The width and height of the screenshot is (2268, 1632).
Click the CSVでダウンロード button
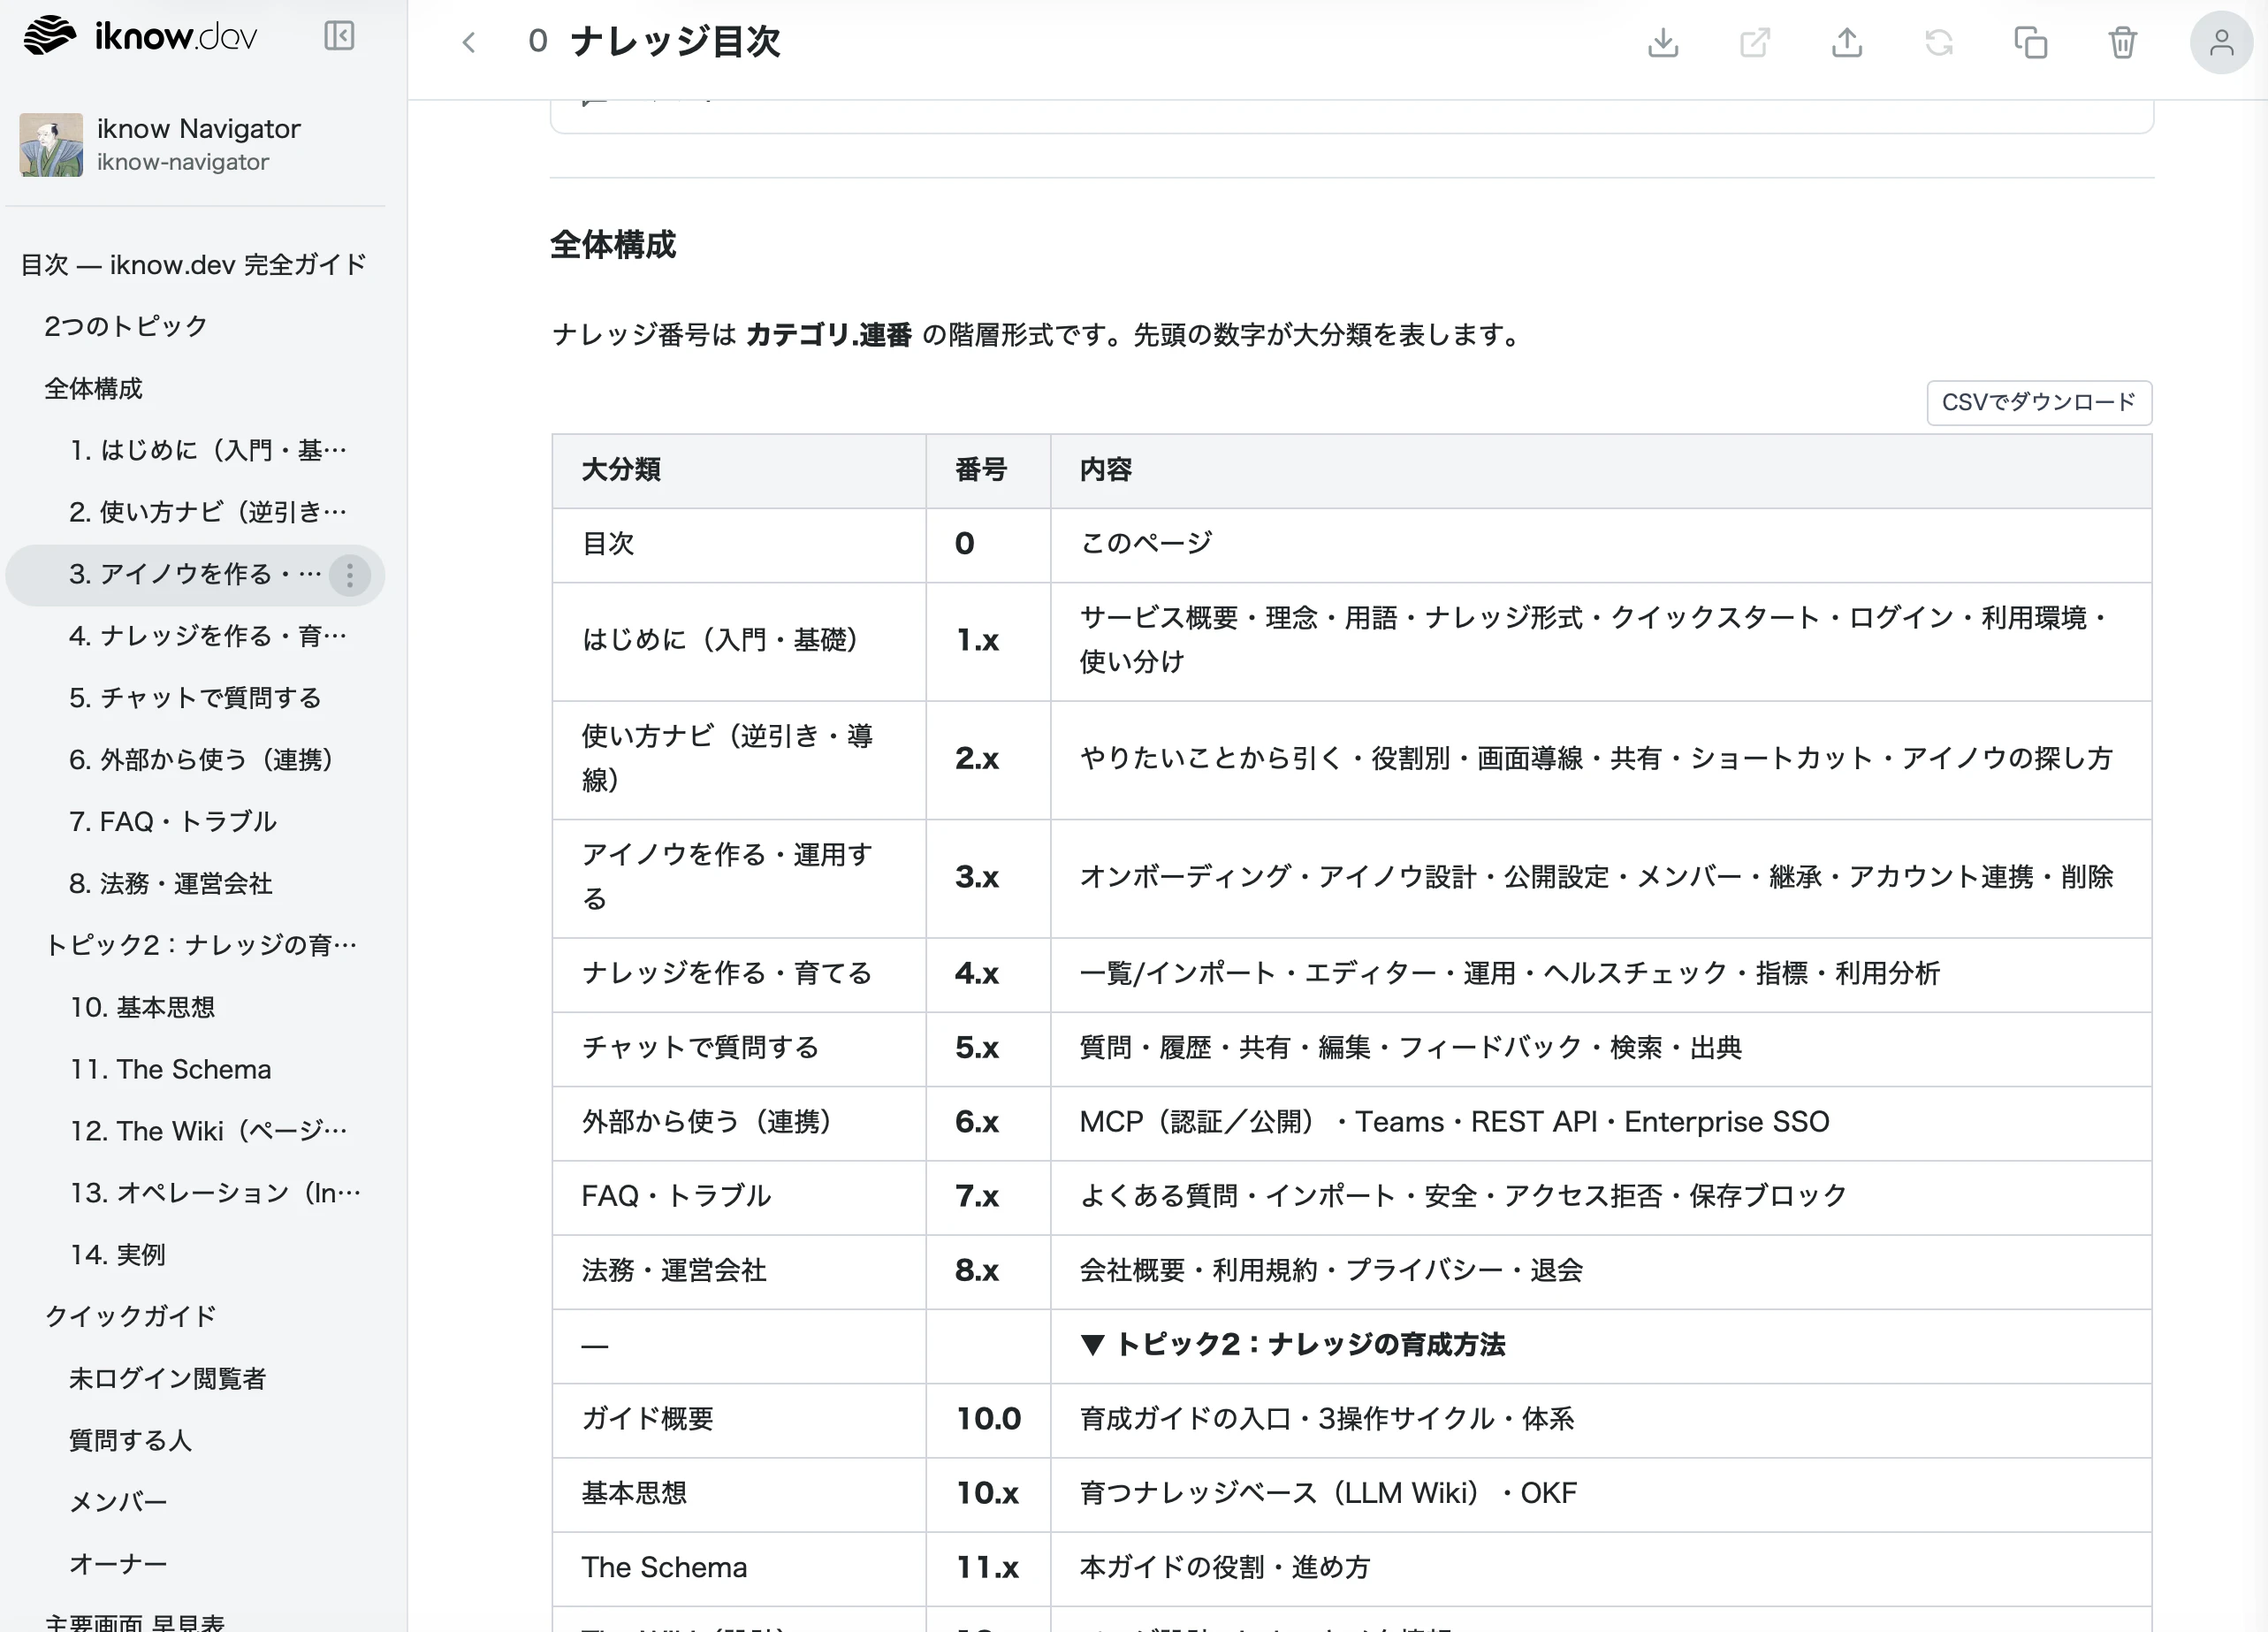click(x=2039, y=402)
